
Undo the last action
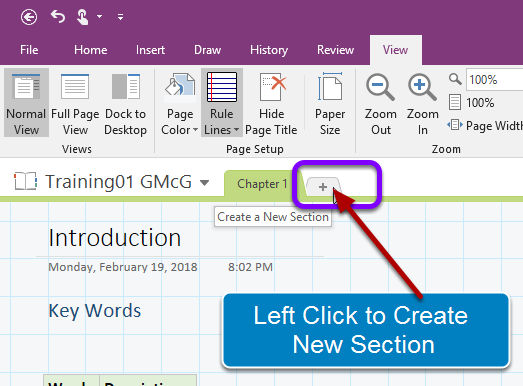coord(58,16)
